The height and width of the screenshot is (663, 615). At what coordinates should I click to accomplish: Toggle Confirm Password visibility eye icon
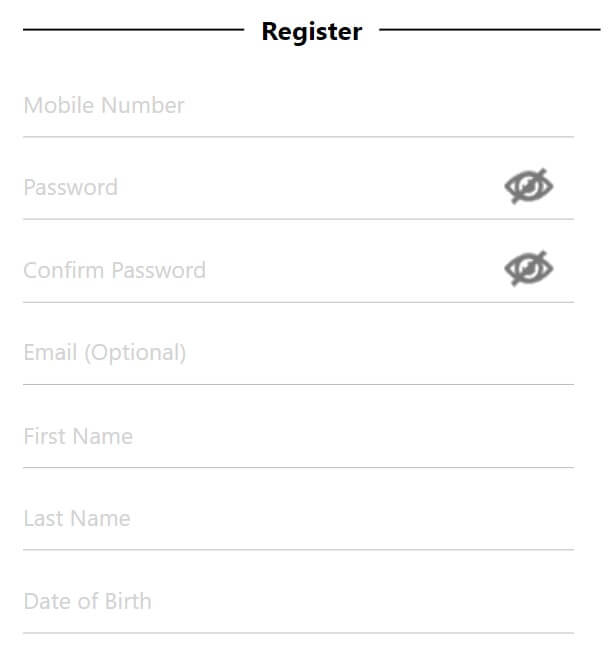[x=528, y=269]
